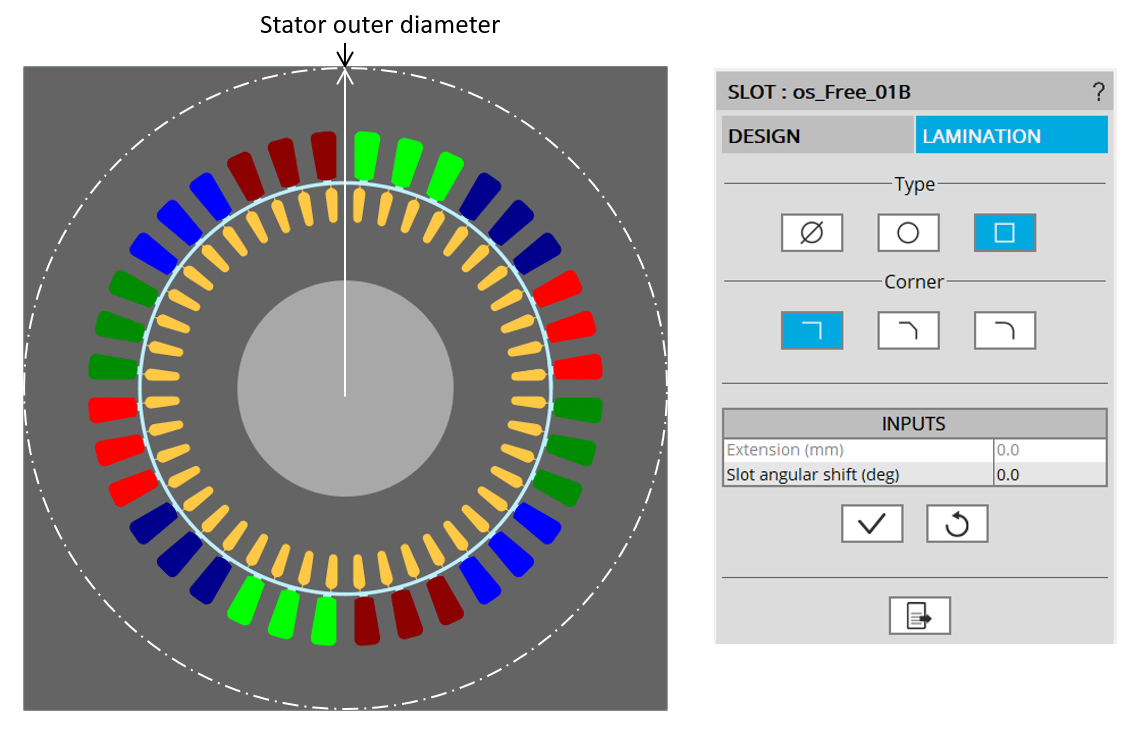Click the help question mark icon

coord(1098,93)
